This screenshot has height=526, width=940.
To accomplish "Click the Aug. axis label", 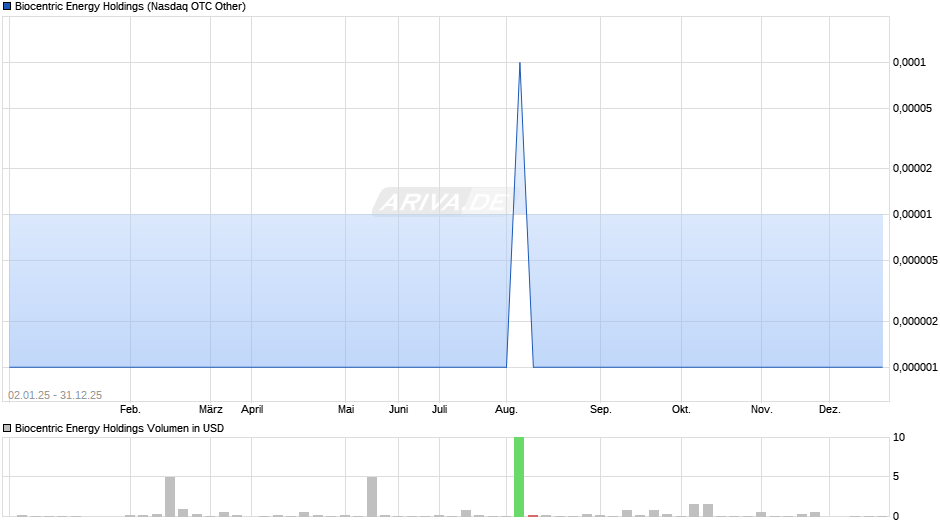I will click(x=506, y=409).
